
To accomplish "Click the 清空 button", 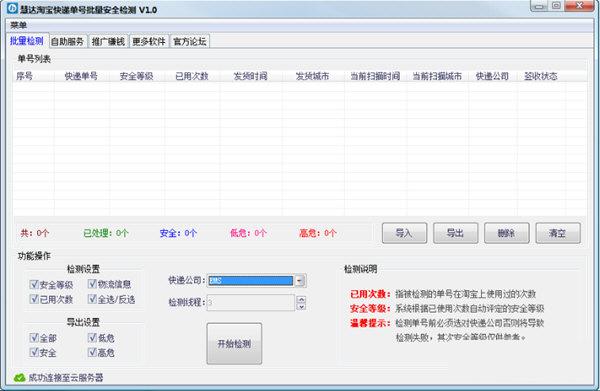I will (558, 233).
